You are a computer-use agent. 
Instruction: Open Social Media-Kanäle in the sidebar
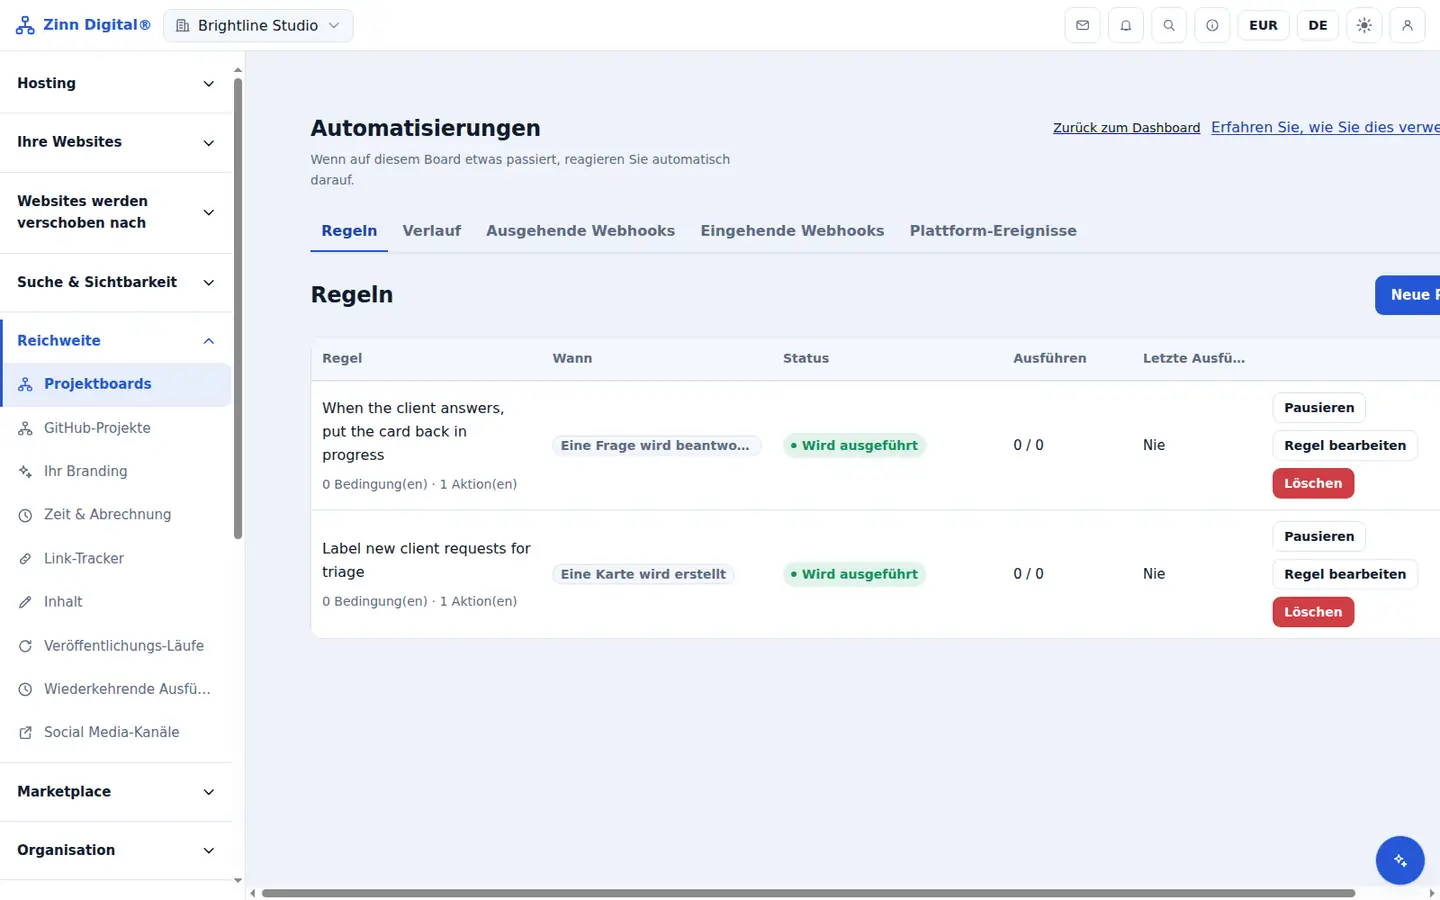click(x=116, y=733)
